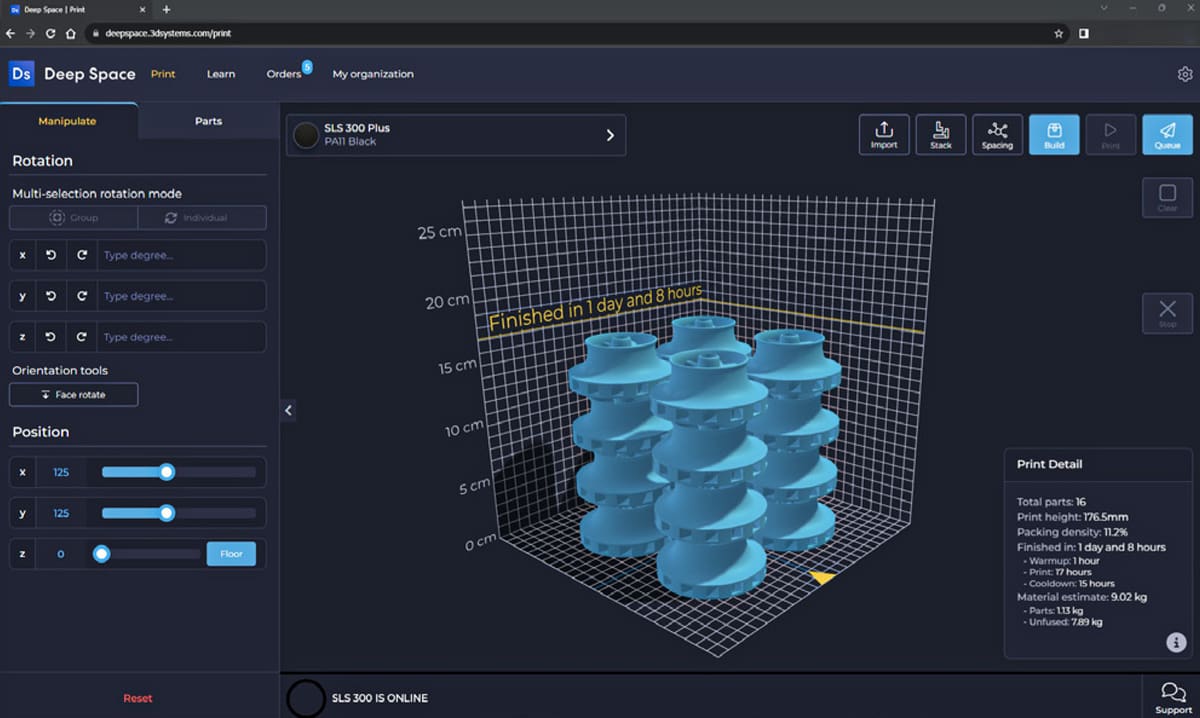Rotate clockwise on the z axis
The image size is (1200, 718).
82,337
